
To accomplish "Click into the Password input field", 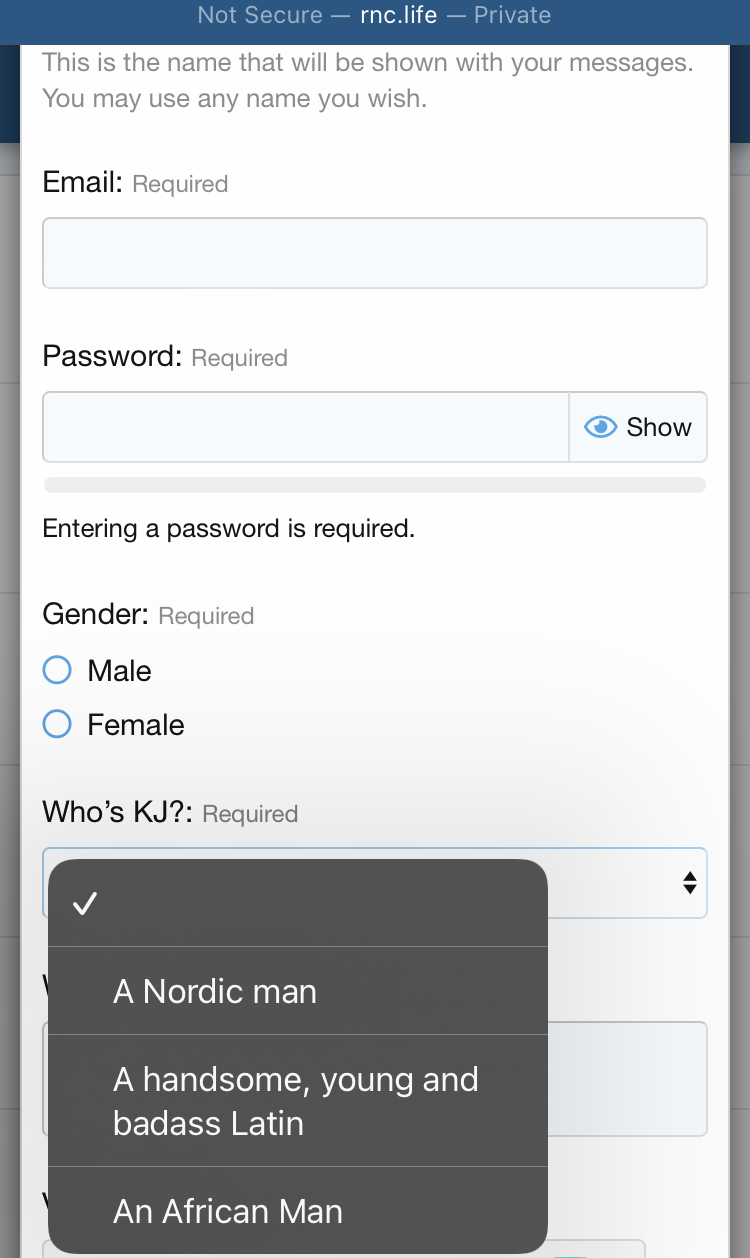I will (305, 427).
